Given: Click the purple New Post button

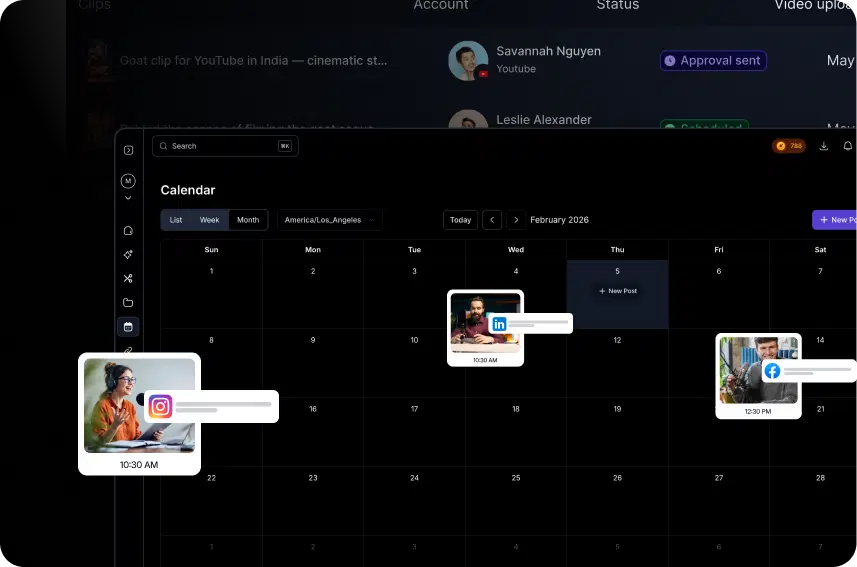Looking at the screenshot, I should click(x=836, y=220).
